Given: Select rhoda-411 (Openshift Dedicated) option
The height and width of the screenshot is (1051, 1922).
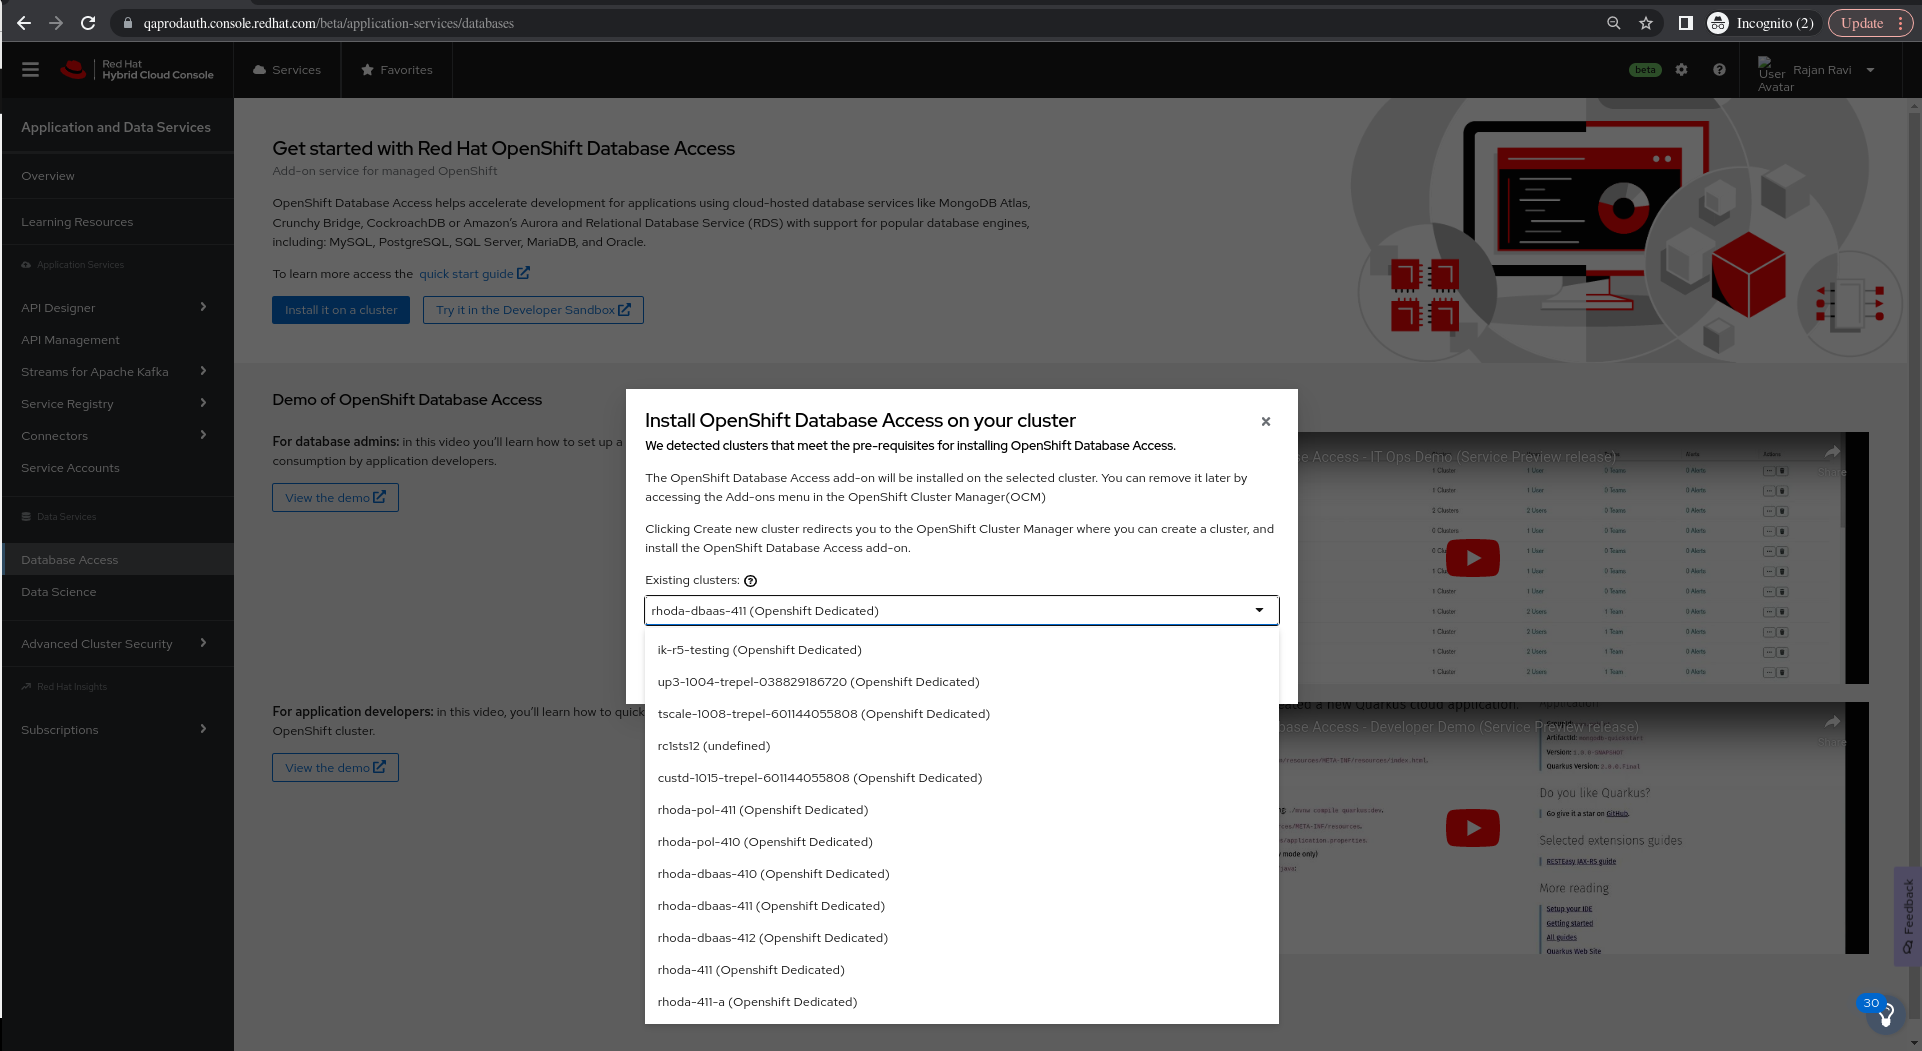Looking at the screenshot, I should click(x=962, y=970).
